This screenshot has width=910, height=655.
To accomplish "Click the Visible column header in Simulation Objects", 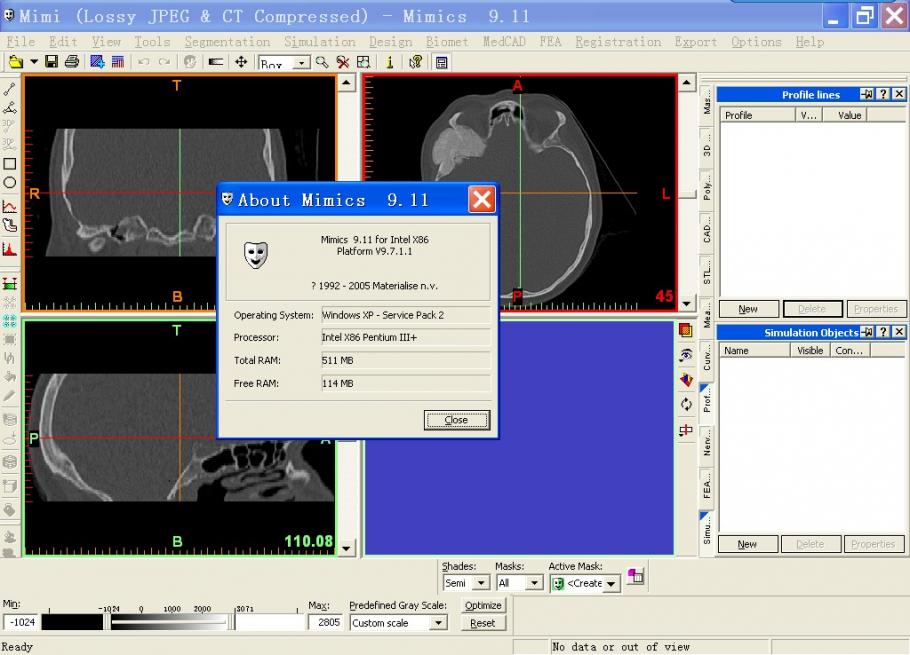I will (810, 350).
